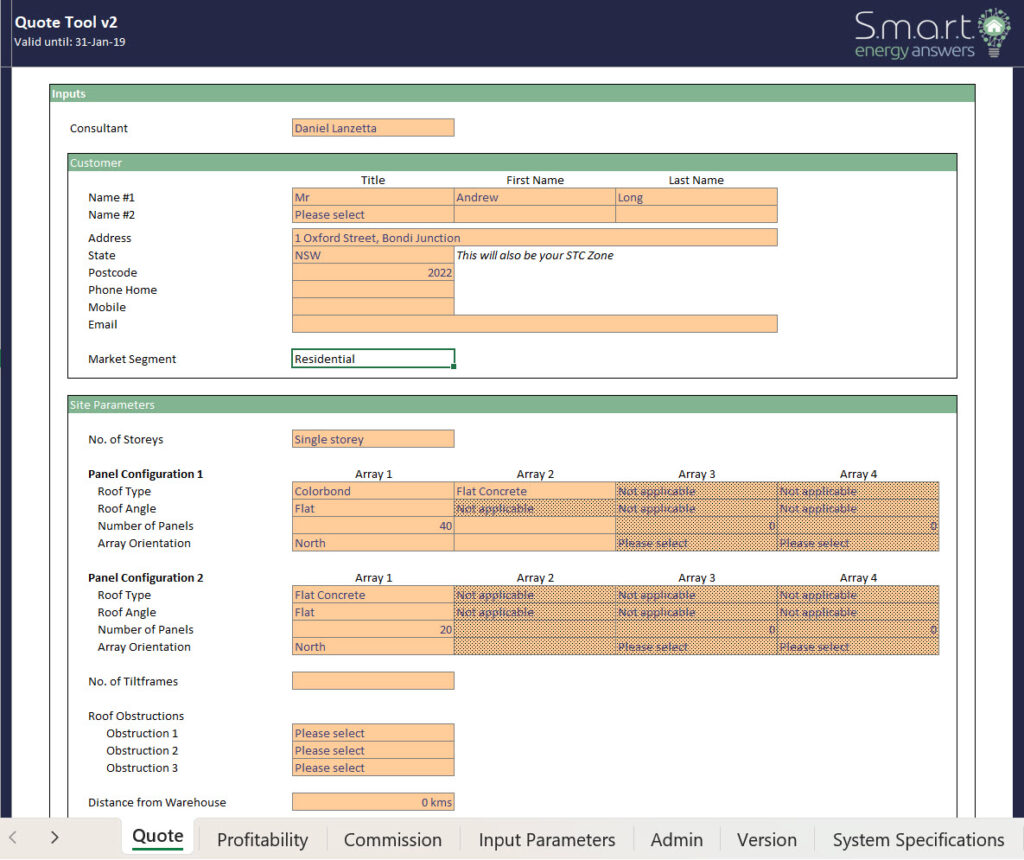Select Market Segment cell Residential
The image size is (1024, 860).
click(x=373, y=358)
